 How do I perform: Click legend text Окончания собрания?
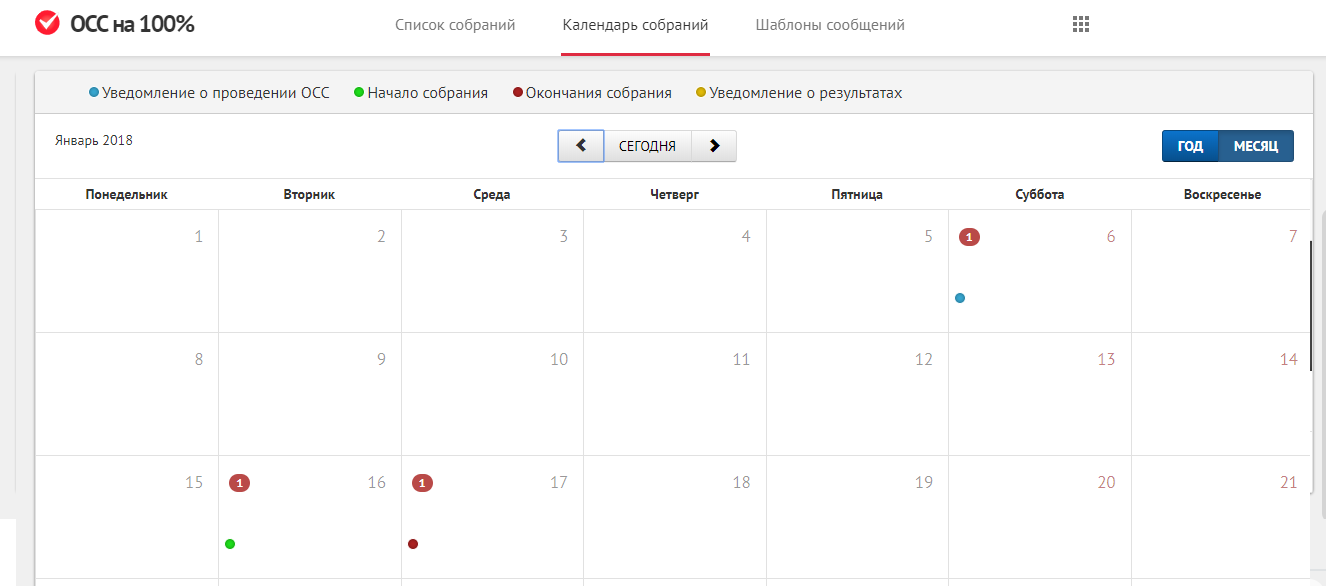click(x=598, y=93)
